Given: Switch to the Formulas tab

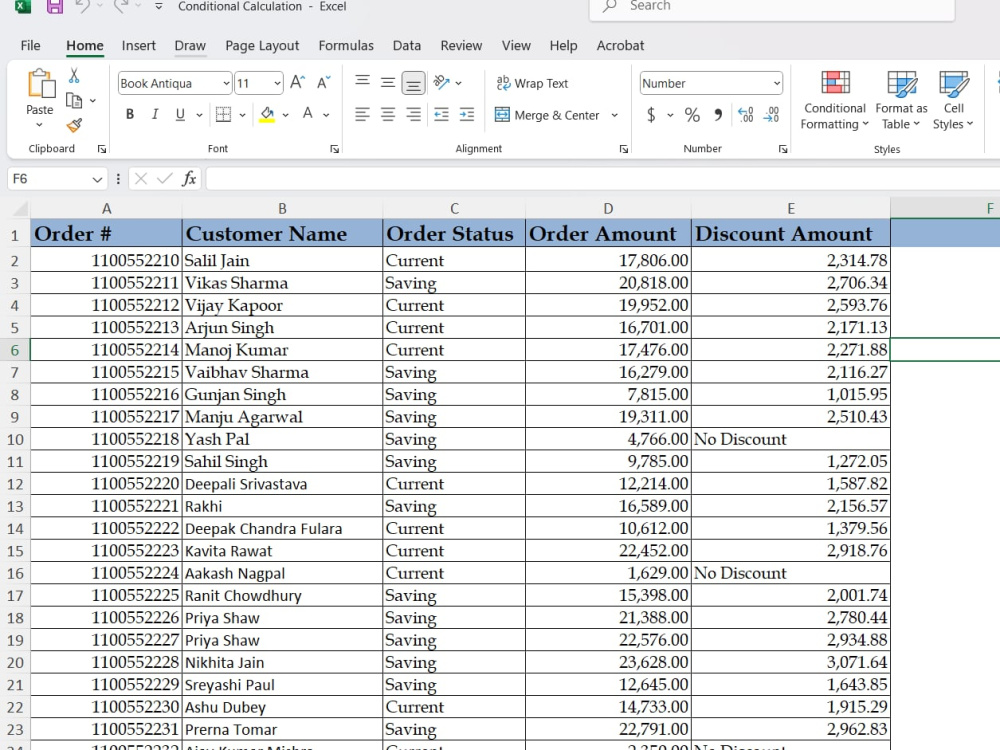Looking at the screenshot, I should point(346,45).
